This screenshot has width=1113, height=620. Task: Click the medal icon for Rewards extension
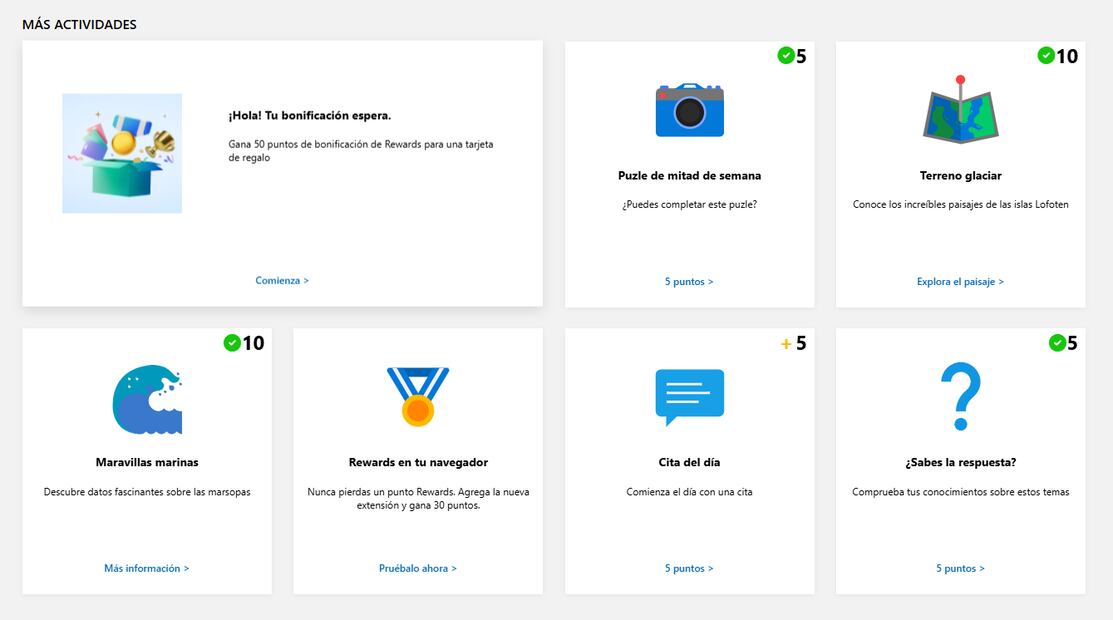tap(418, 397)
